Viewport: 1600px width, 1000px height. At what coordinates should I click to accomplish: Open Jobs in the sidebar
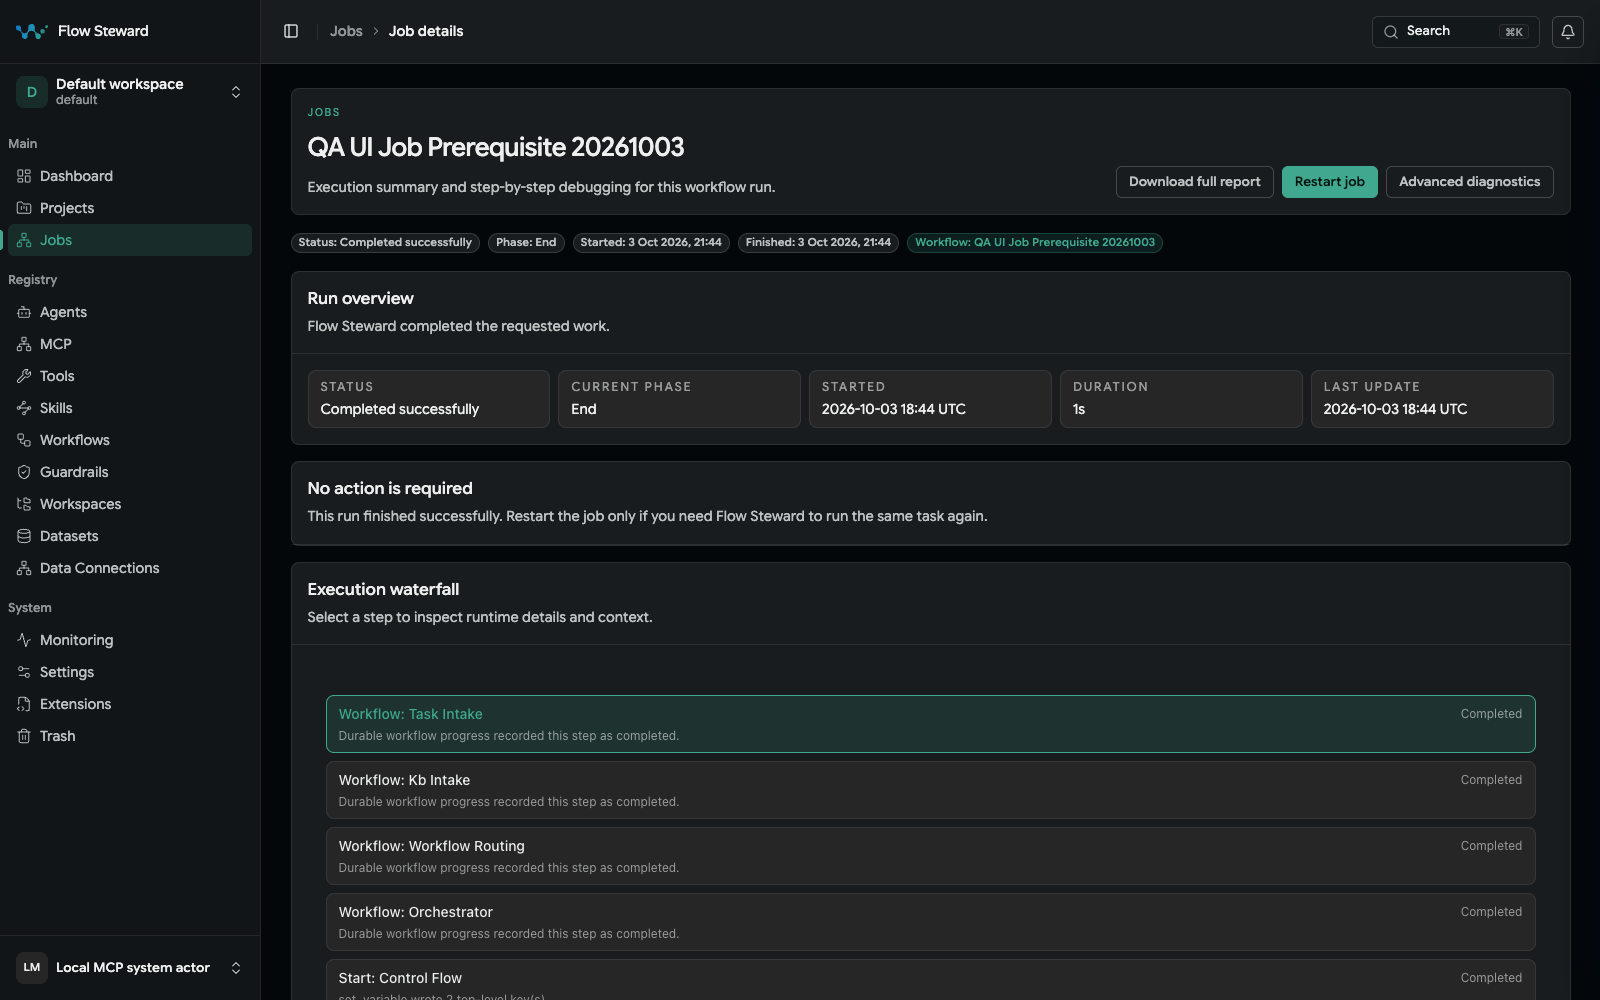(x=130, y=240)
